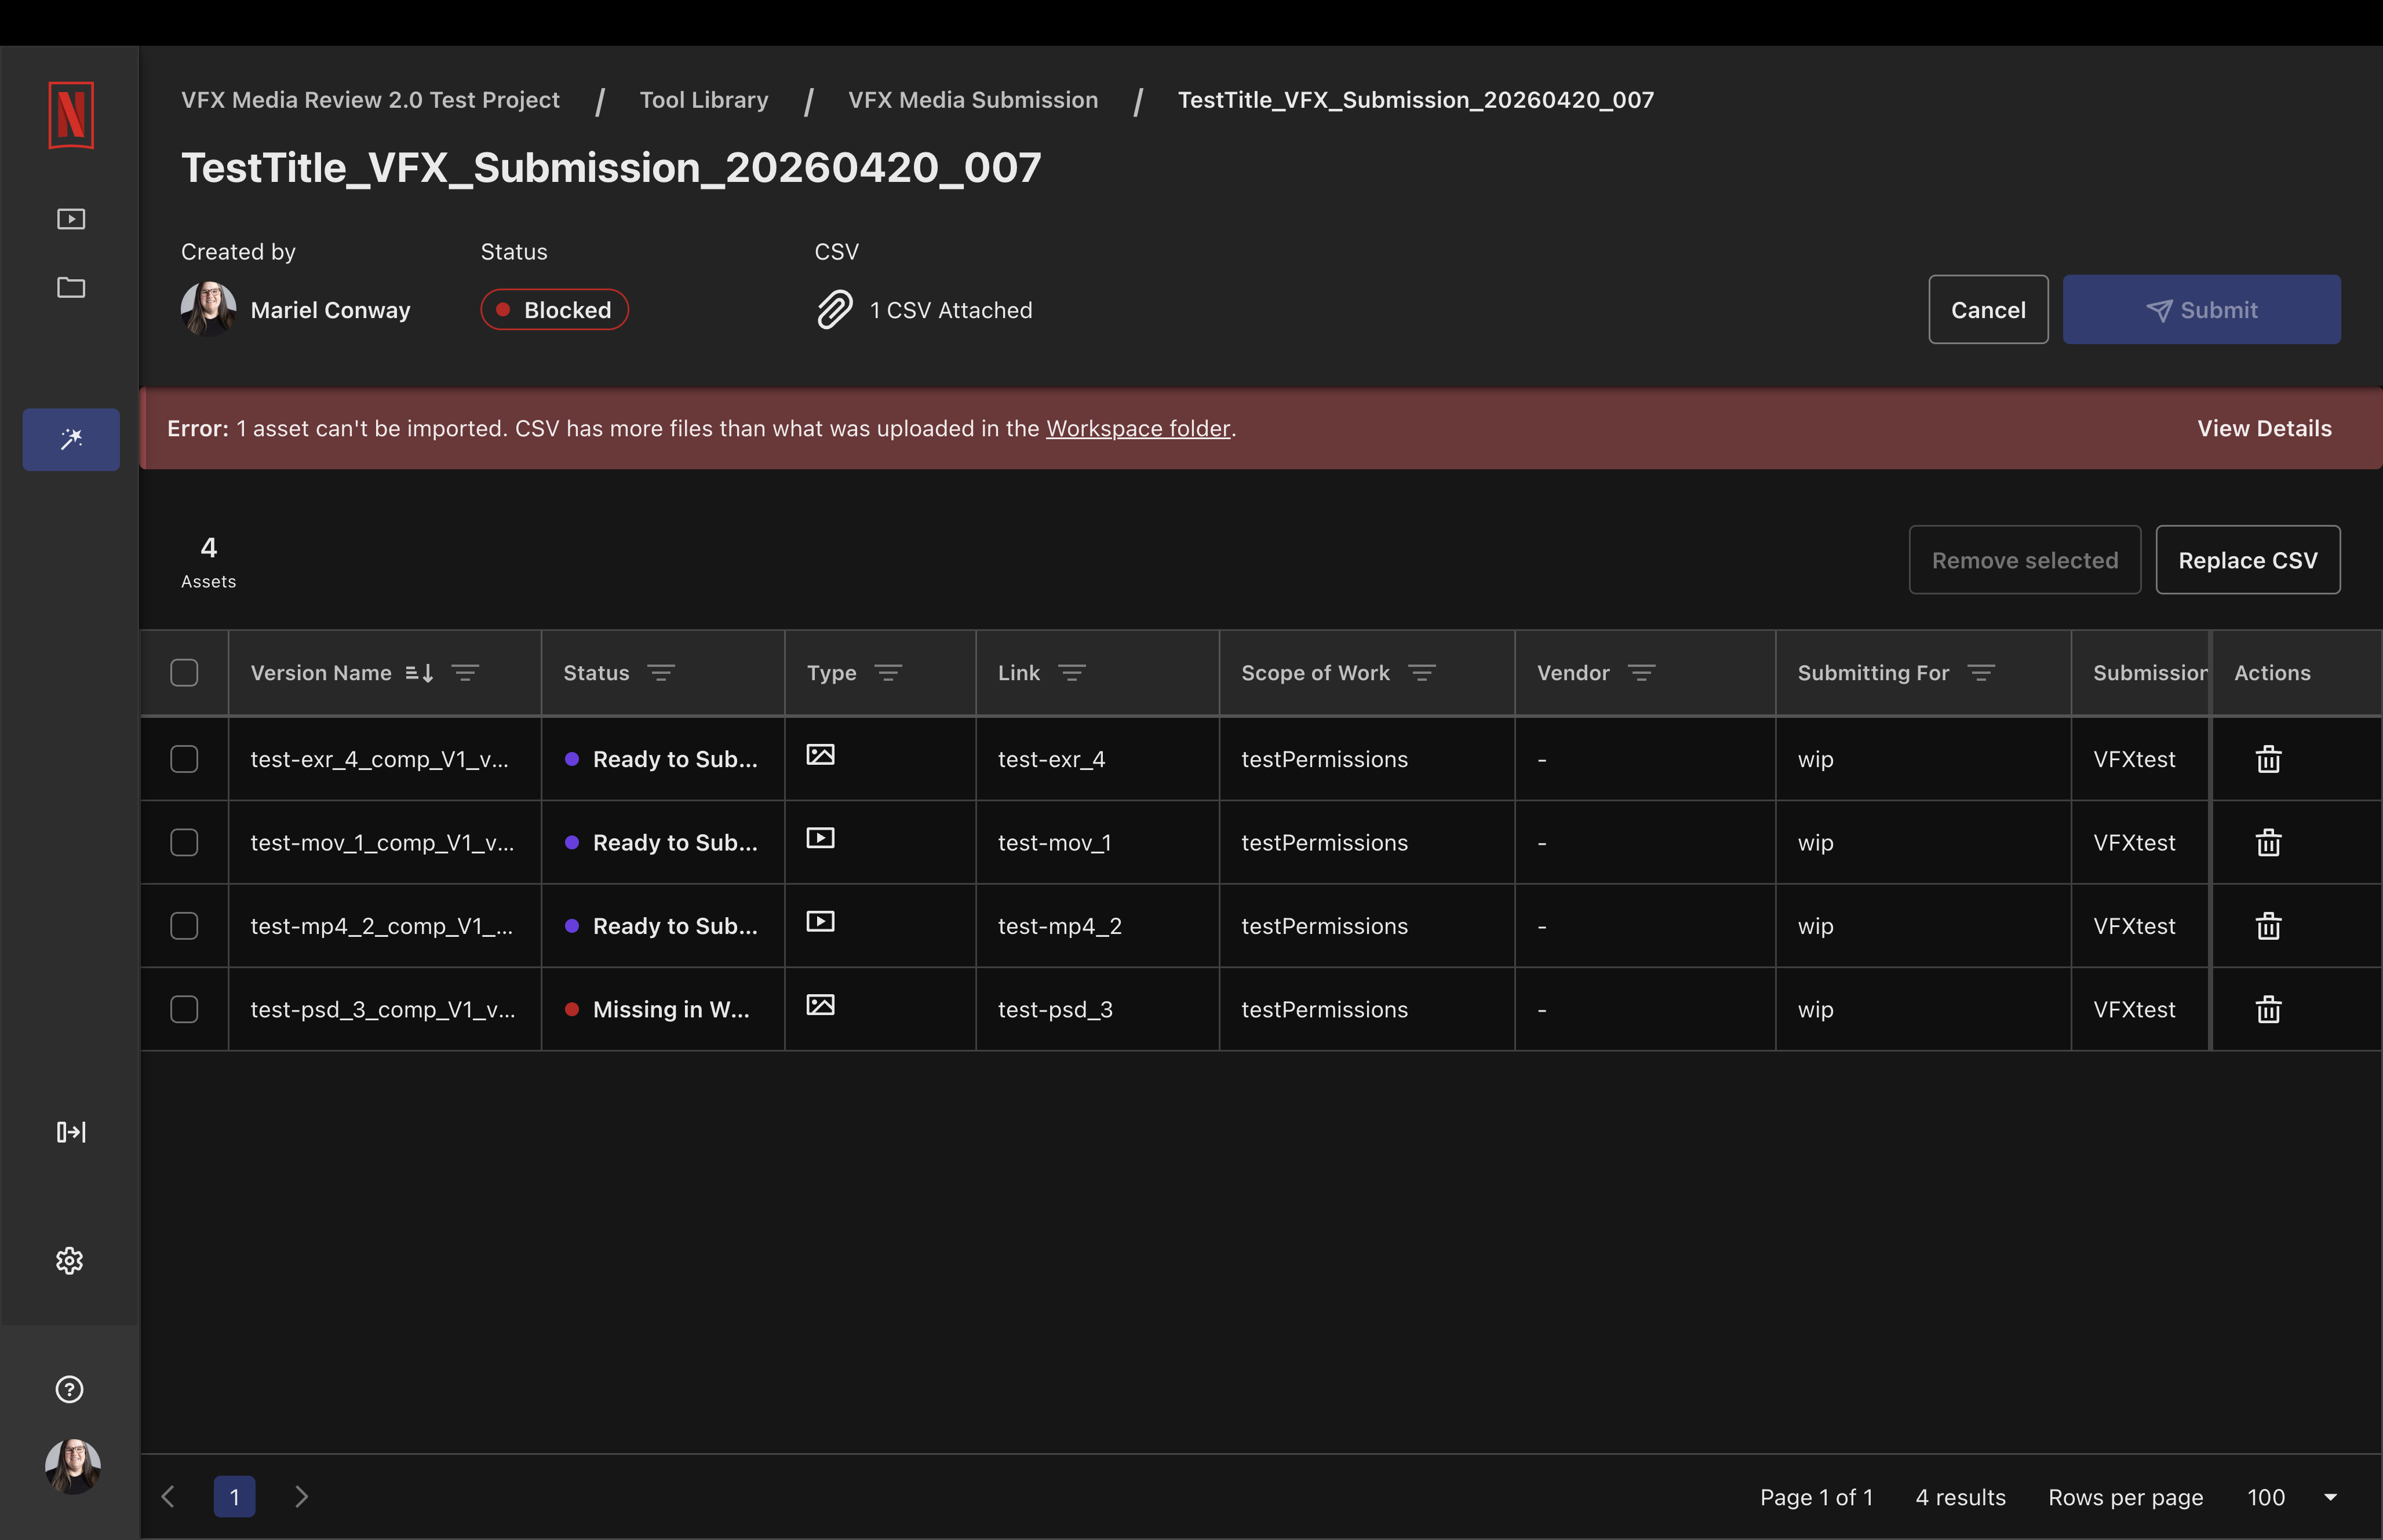The image size is (2383, 1540).
Task: Open the Submitting For filter icon
Action: coord(1981,673)
